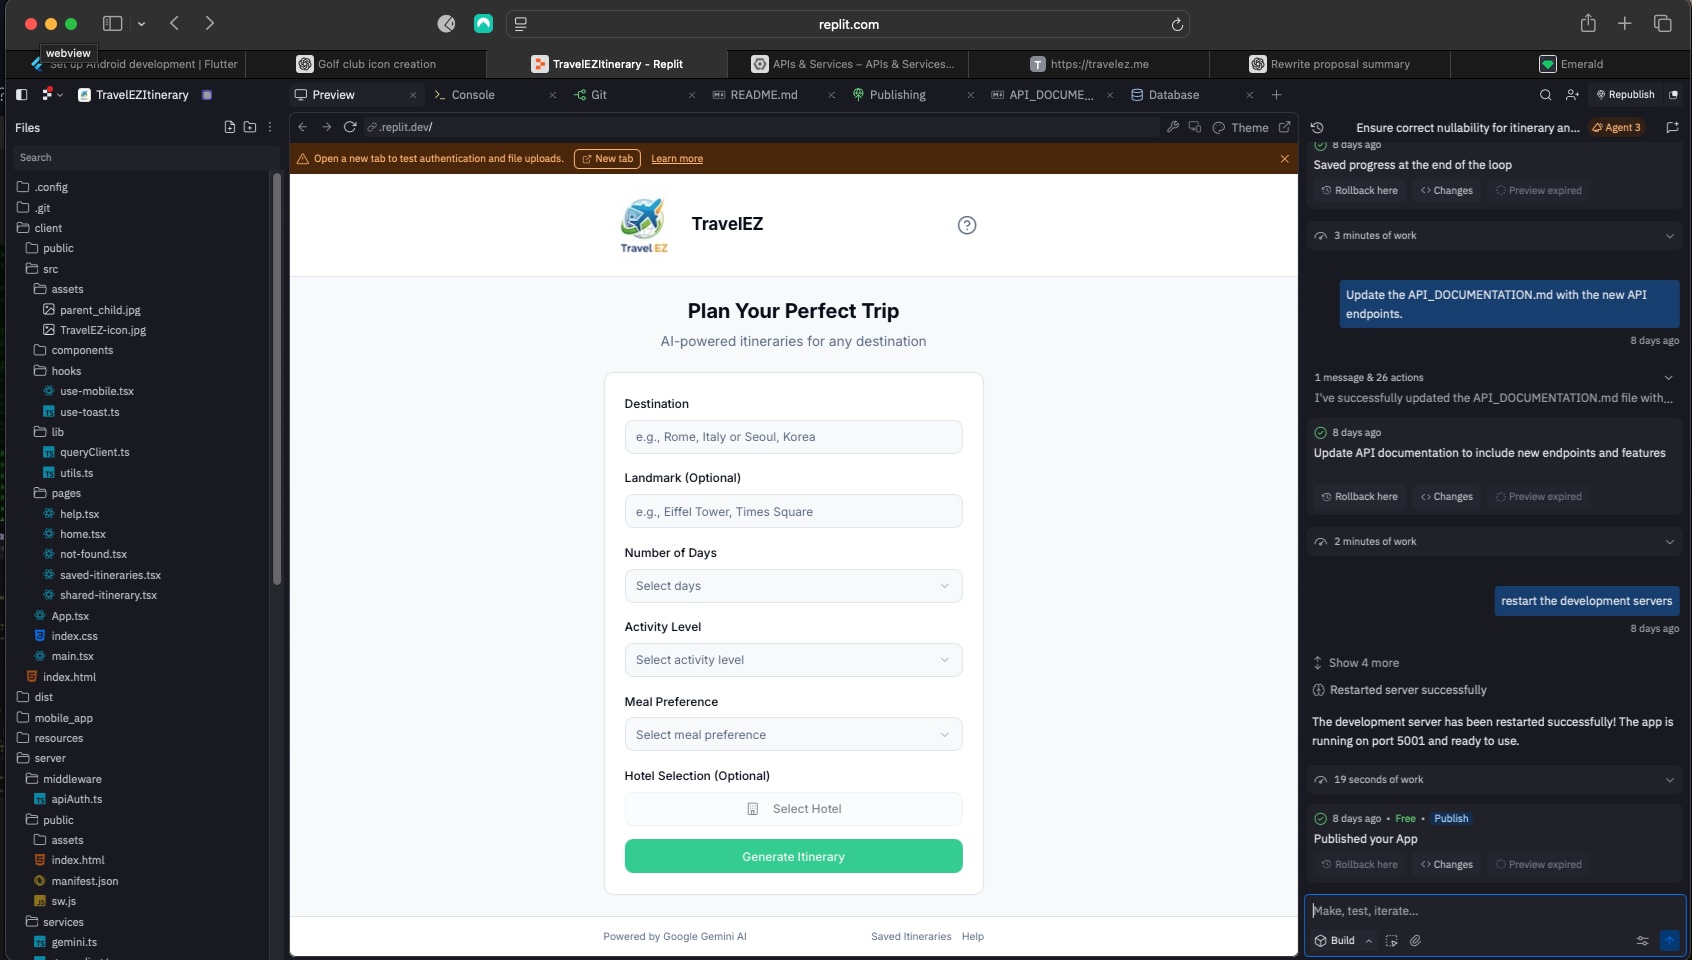Open the agent settings sliders
This screenshot has height=960, width=1692.
click(x=1641, y=940)
